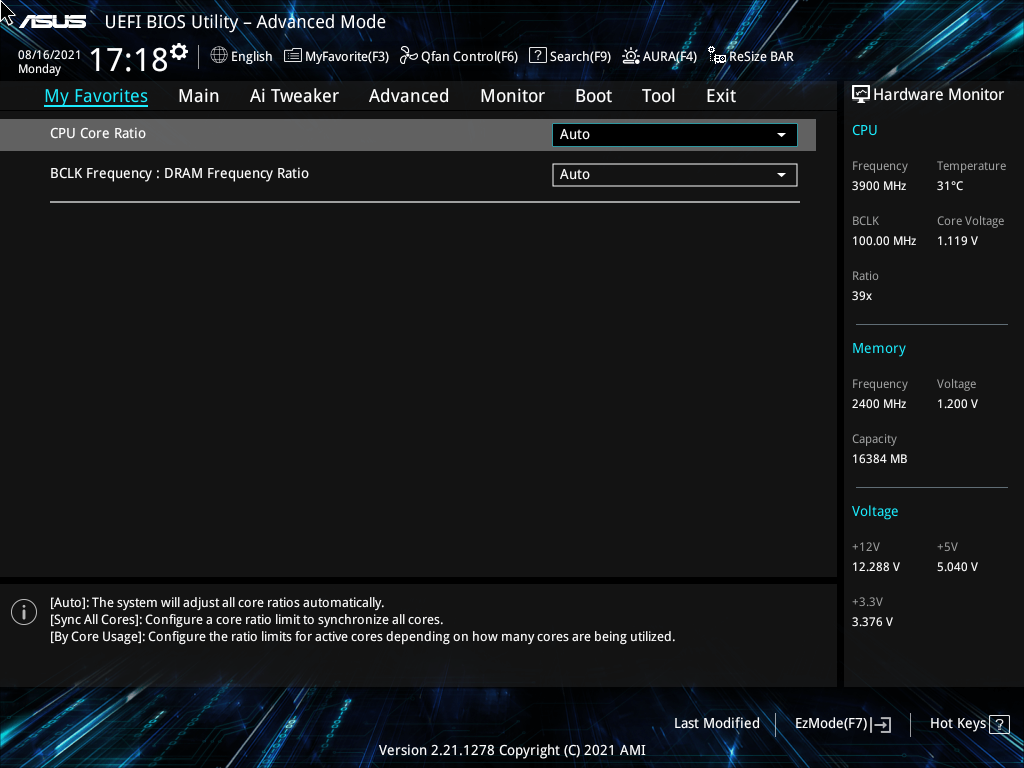Image resolution: width=1024 pixels, height=768 pixels.
Task: Click the Voltage section heading
Action: click(875, 511)
